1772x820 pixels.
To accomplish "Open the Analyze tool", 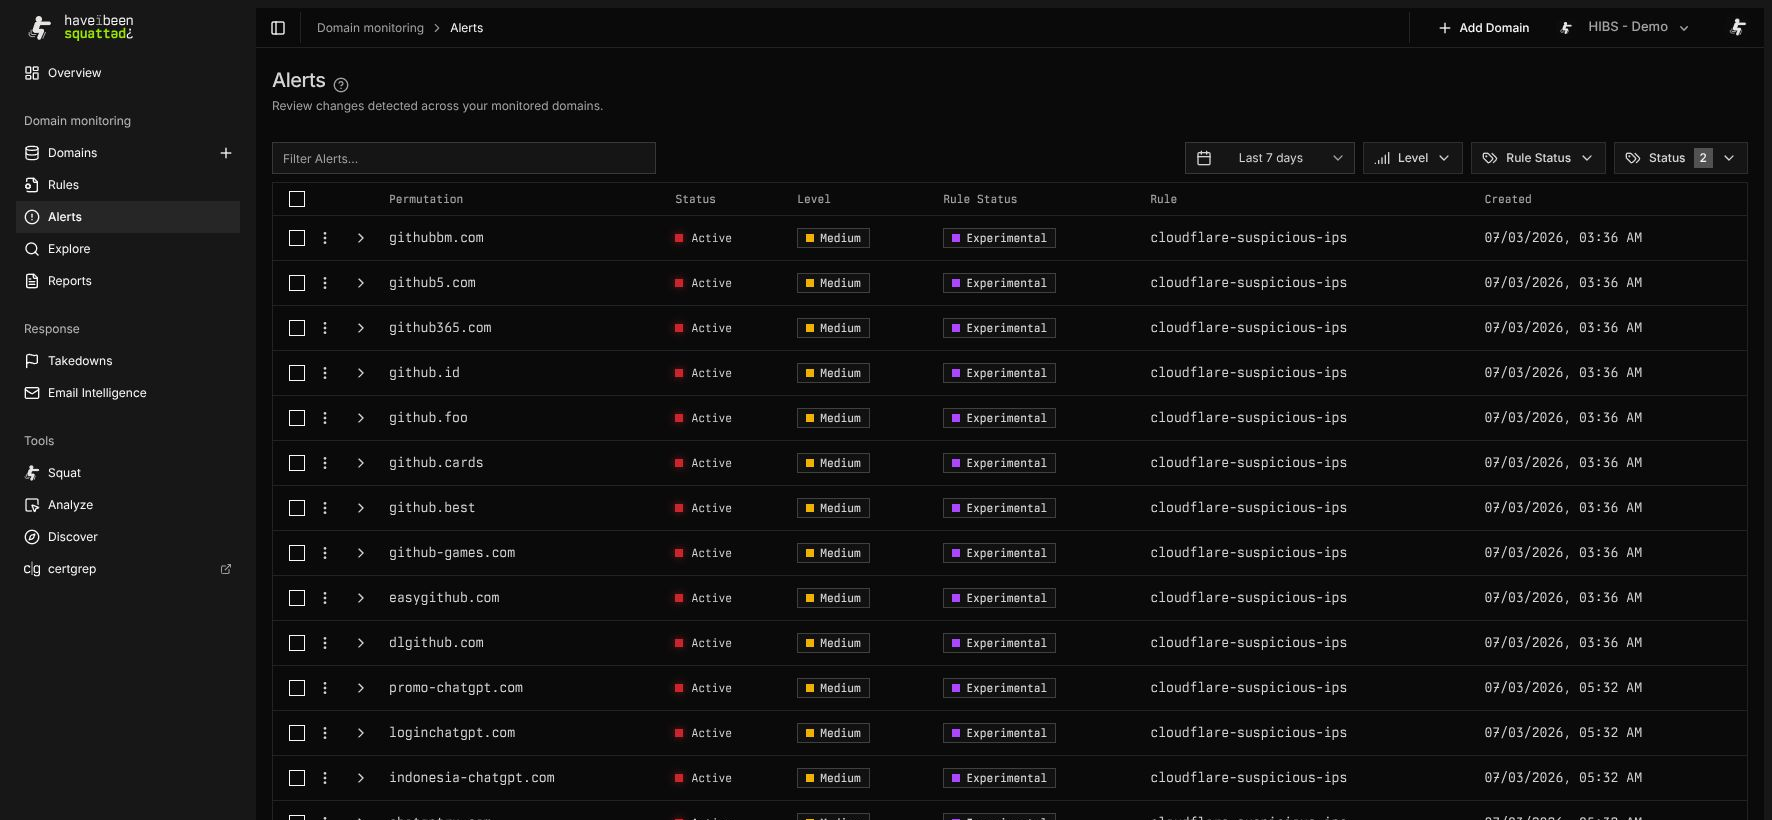I will tap(128, 505).
